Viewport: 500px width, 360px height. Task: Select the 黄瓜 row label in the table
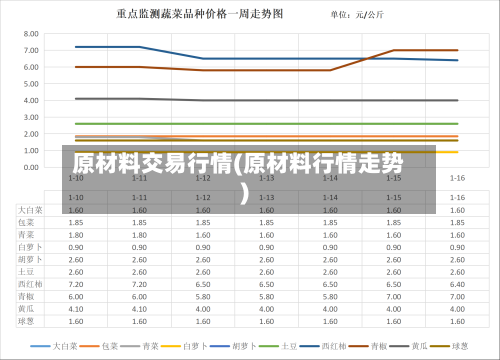tap(26, 309)
